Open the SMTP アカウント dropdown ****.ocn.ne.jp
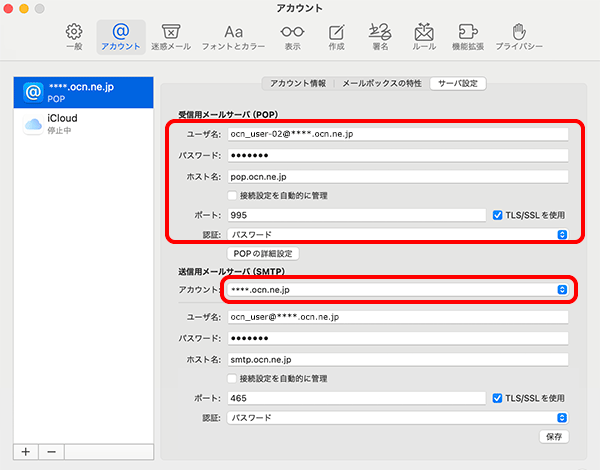The height and width of the screenshot is (470, 600). 398,290
